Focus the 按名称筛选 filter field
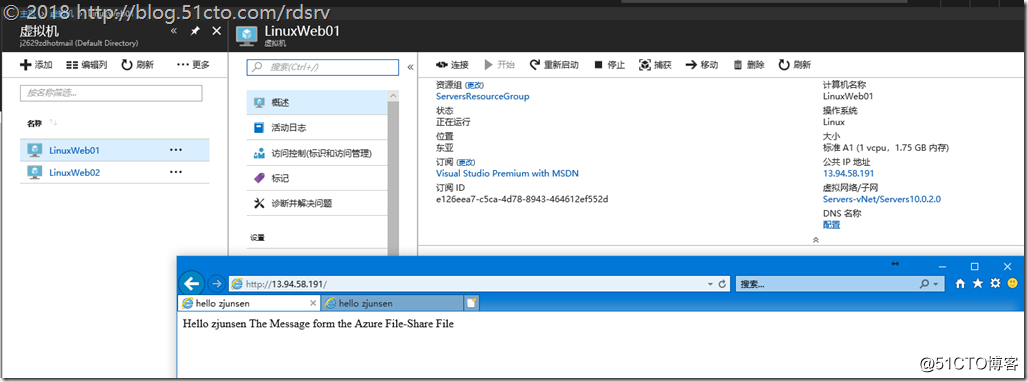Screen dimensions: 1028x382 111,93
